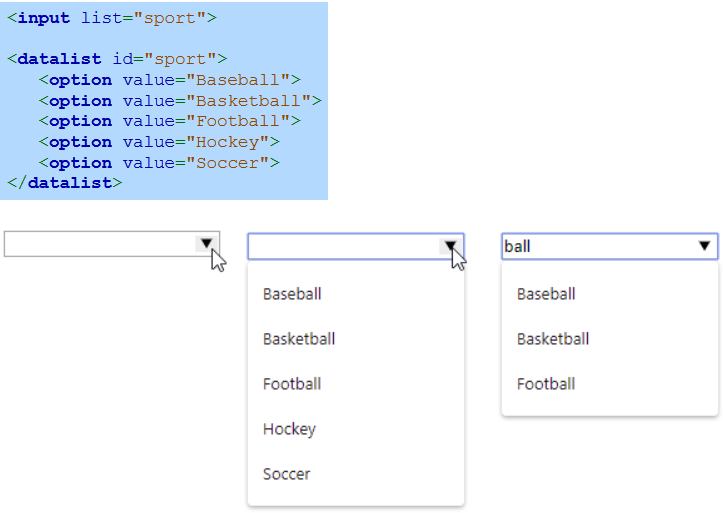Viewport: 723px width, 513px height.
Task: Click the option value="Hockey" code line
Action: click(x=159, y=142)
